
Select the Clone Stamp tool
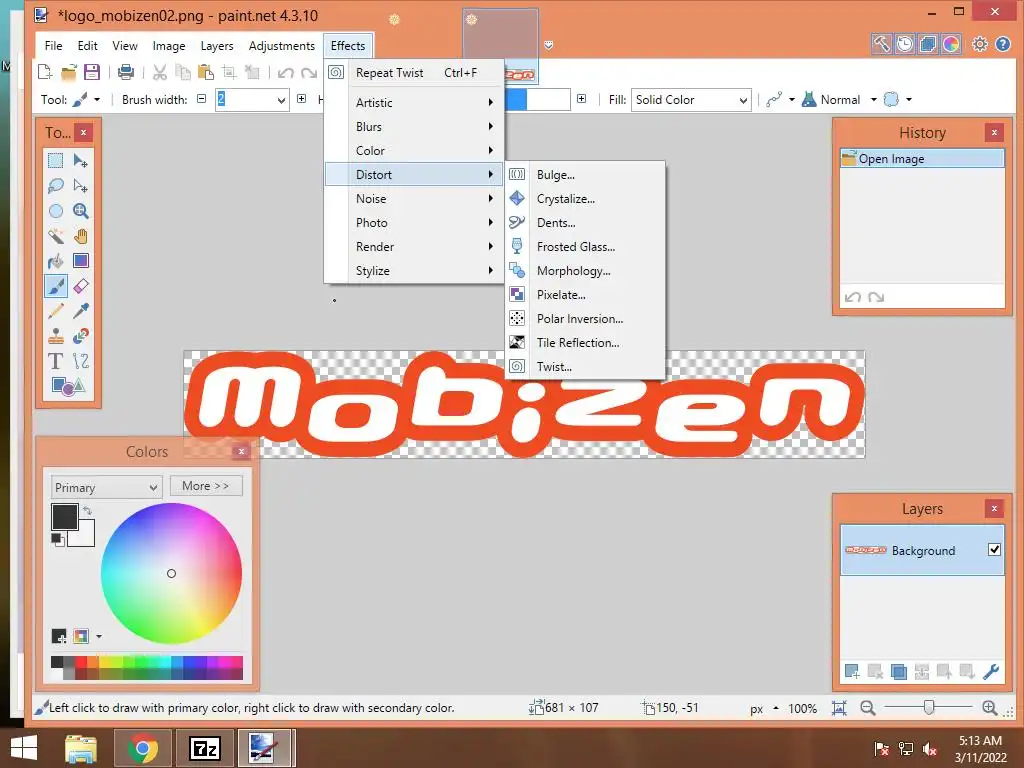[56, 336]
